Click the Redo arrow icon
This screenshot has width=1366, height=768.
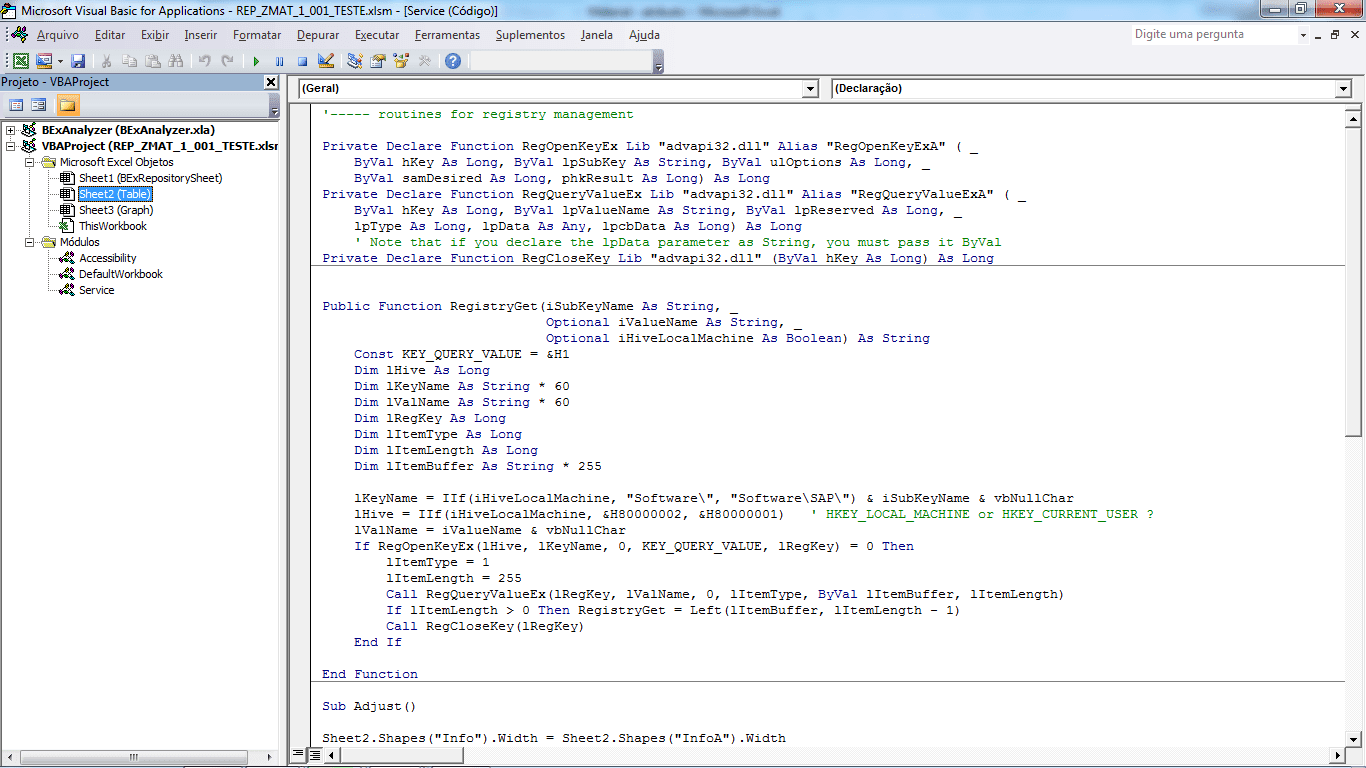click(x=228, y=61)
